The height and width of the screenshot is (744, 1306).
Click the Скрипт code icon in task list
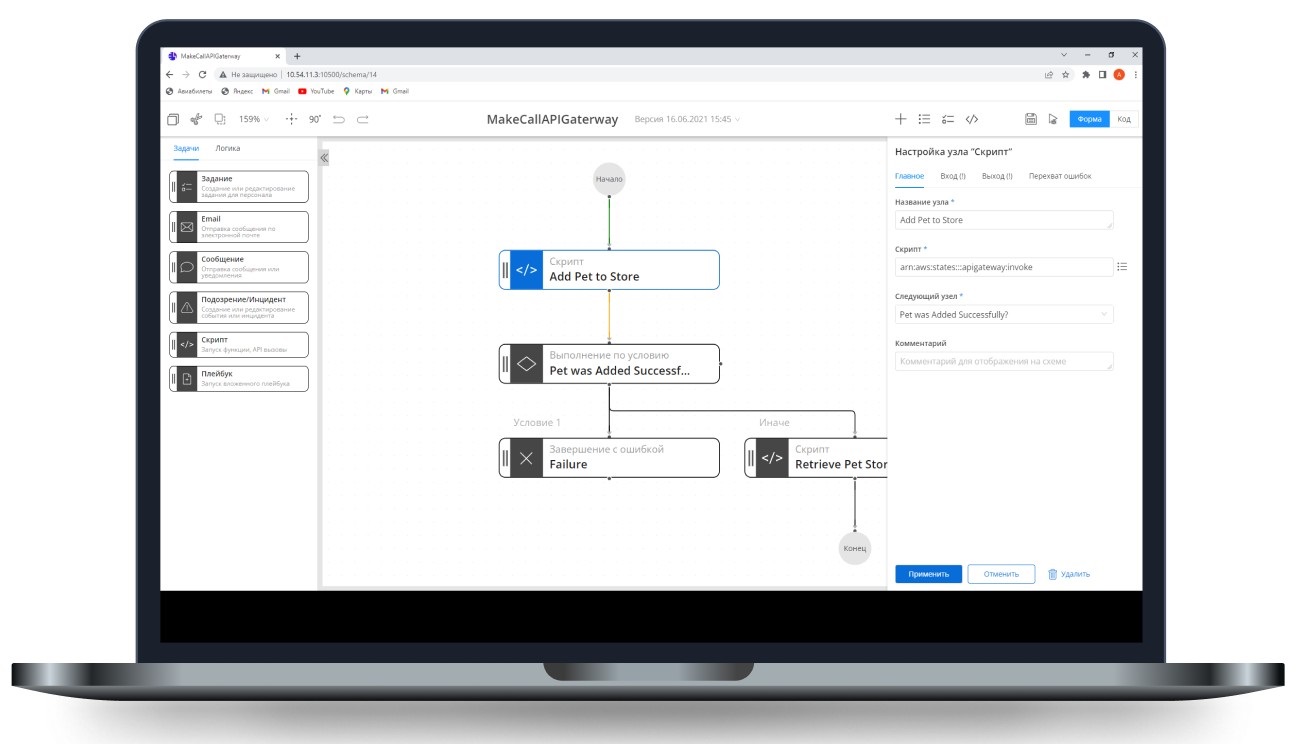tap(187, 344)
